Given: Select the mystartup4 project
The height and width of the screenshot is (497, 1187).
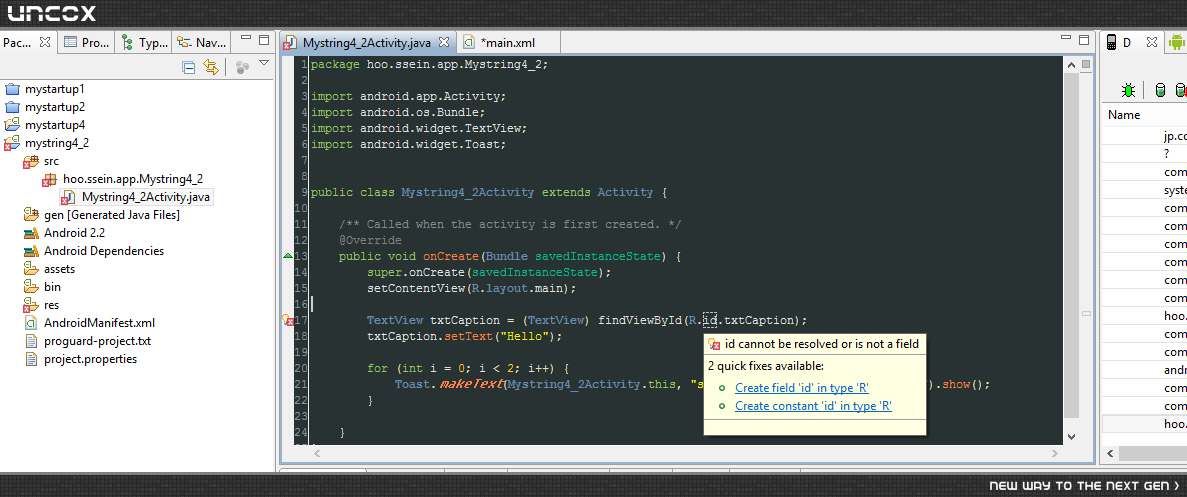Looking at the screenshot, I should point(45,125).
